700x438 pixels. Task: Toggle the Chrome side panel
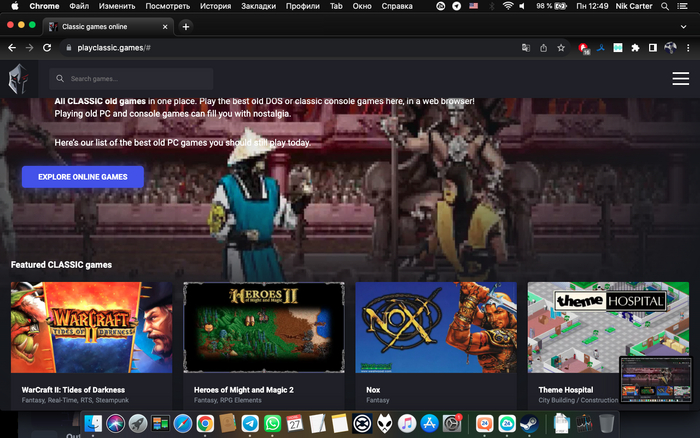click(652, 47)
